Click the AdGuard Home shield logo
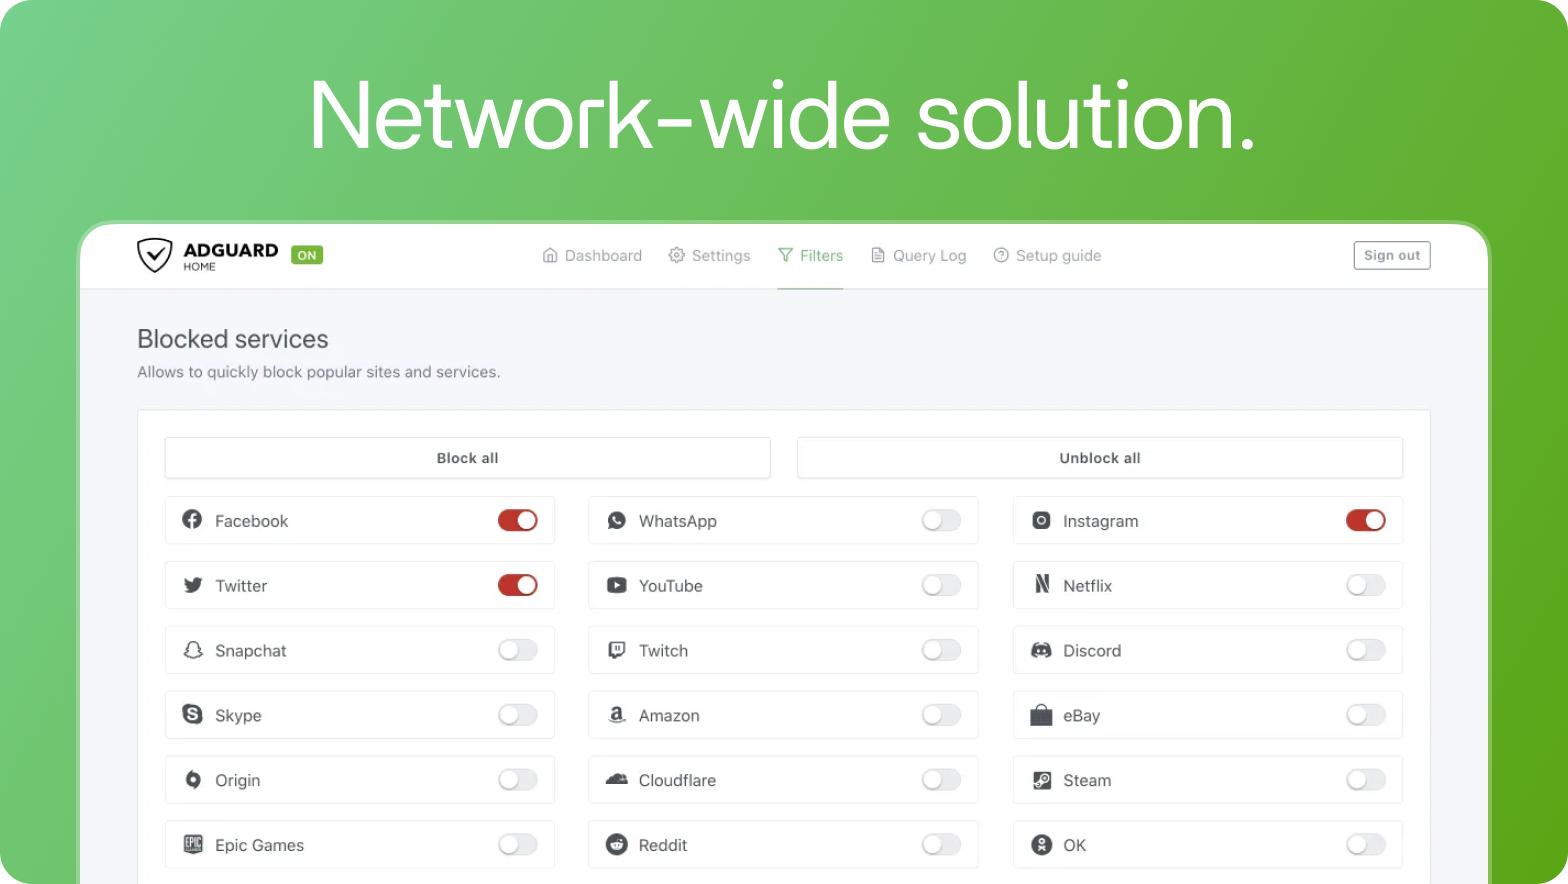The width and height of the screenshot is (1568, 884). [155, 255]
